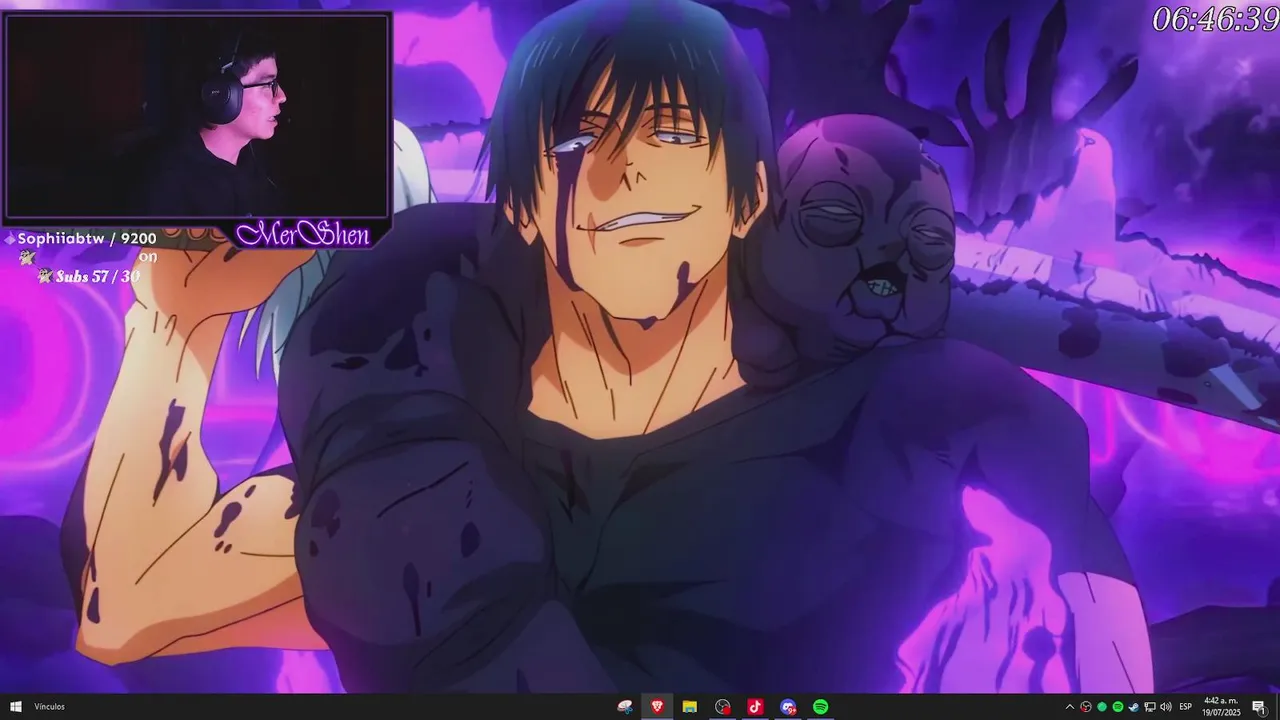Click the Steam icon in the system tray

tap(1134, 707)
